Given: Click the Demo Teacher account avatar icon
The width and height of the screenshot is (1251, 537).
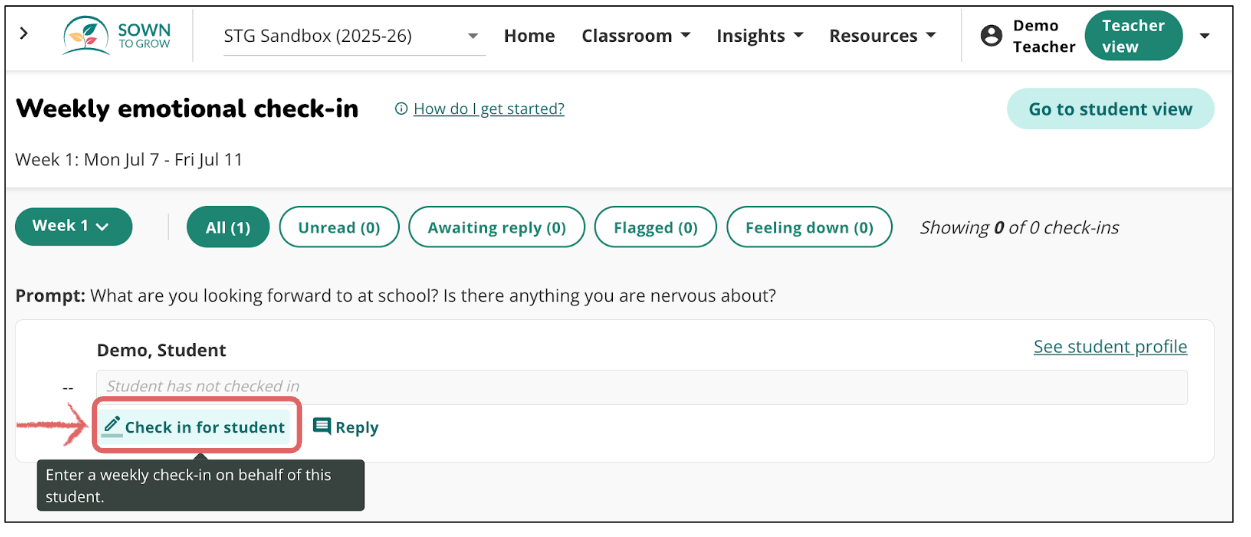Looking at the screenshot, I should pos(991,36).
